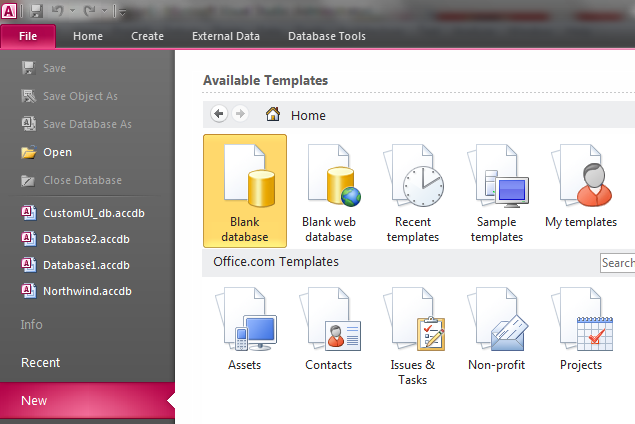
Task: Open the Undo history dropdown arrow
Action: coord(72,11)
